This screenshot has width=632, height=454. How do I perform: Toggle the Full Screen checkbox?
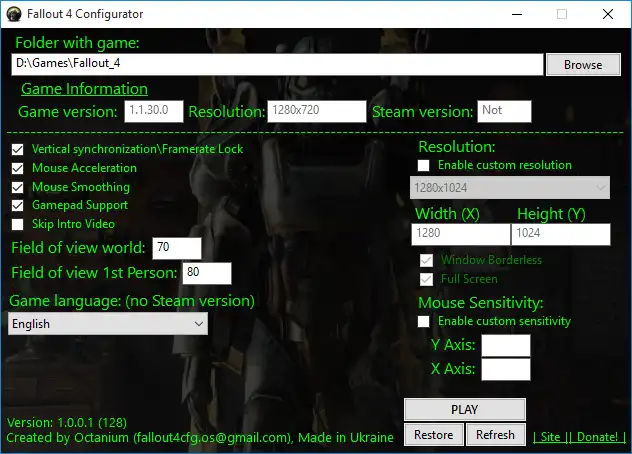pyautogui.click(x=426, y=279)
